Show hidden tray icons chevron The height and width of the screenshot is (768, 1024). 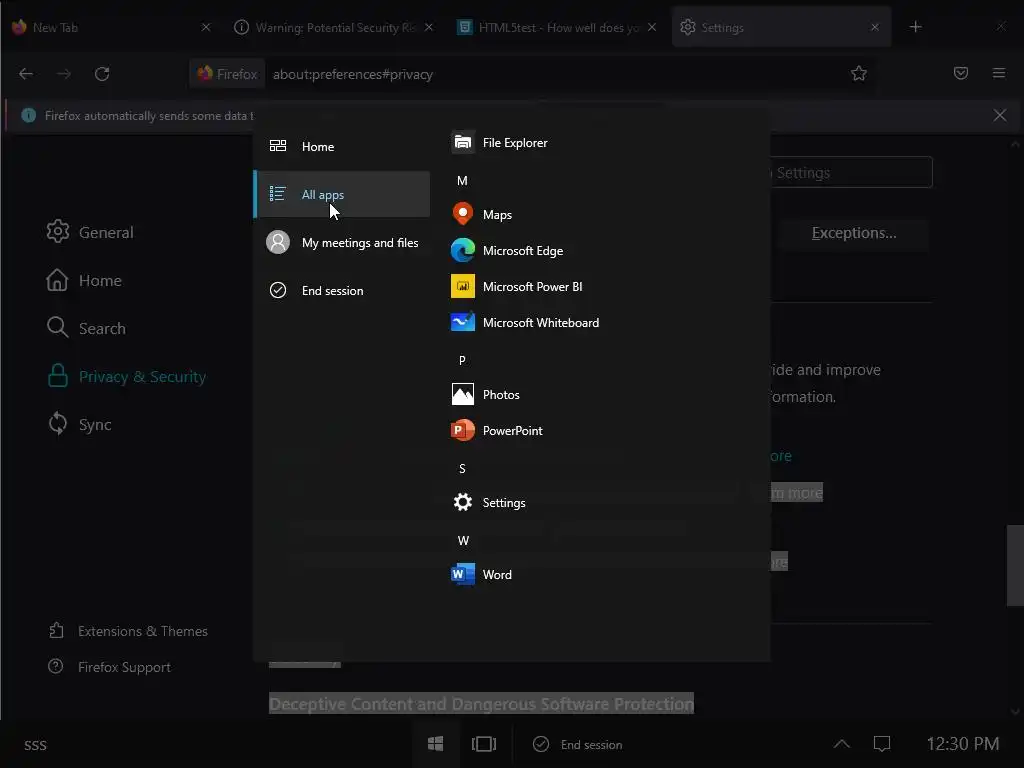pos(842,744)
